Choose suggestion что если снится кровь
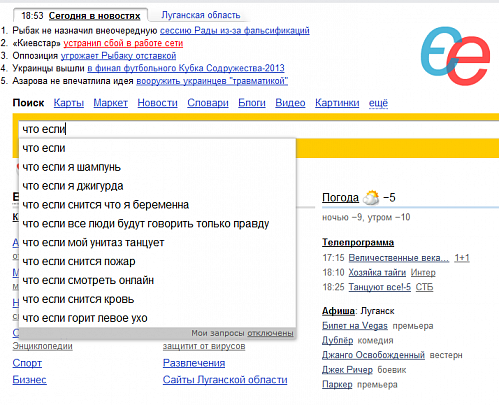Image resolution: width=499 pixels, height=405 pixels. click(x=157, y=299)
